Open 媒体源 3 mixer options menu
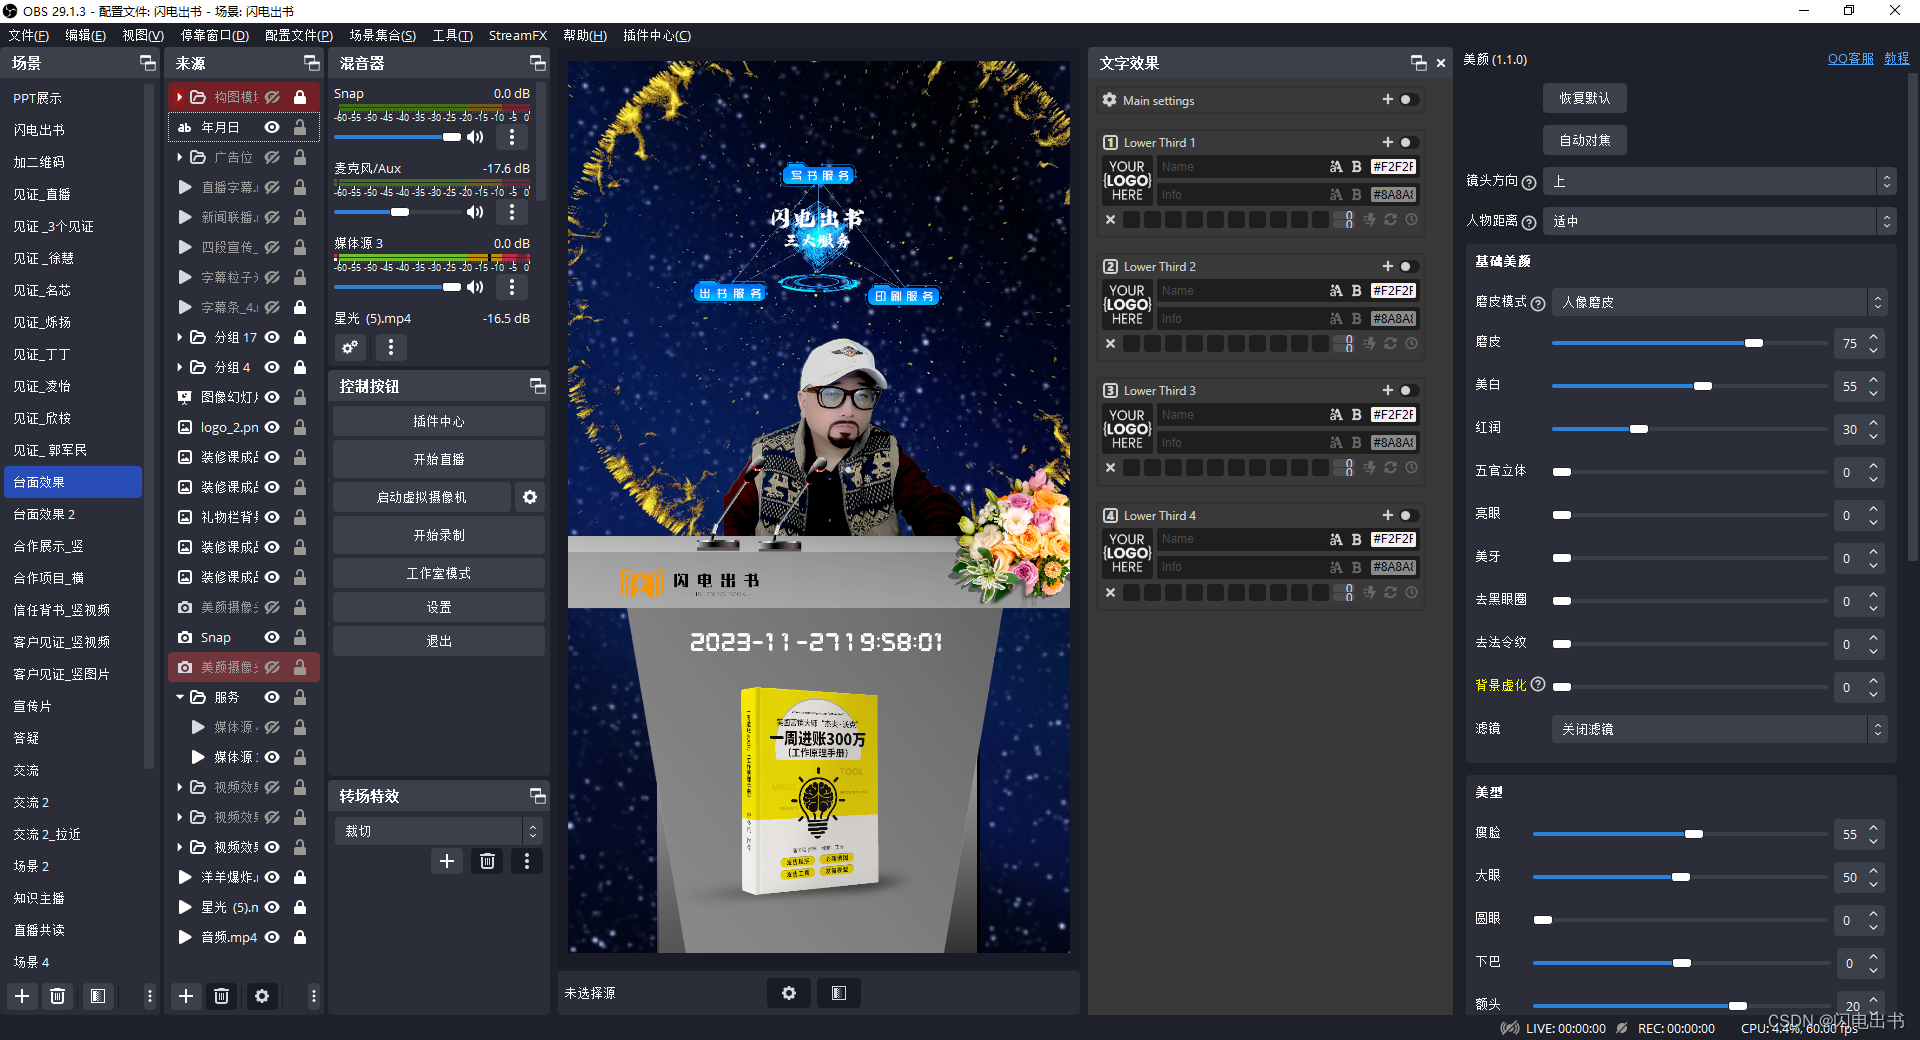This screenshot has width=1920, height=1040. click(x=512, y=287)
